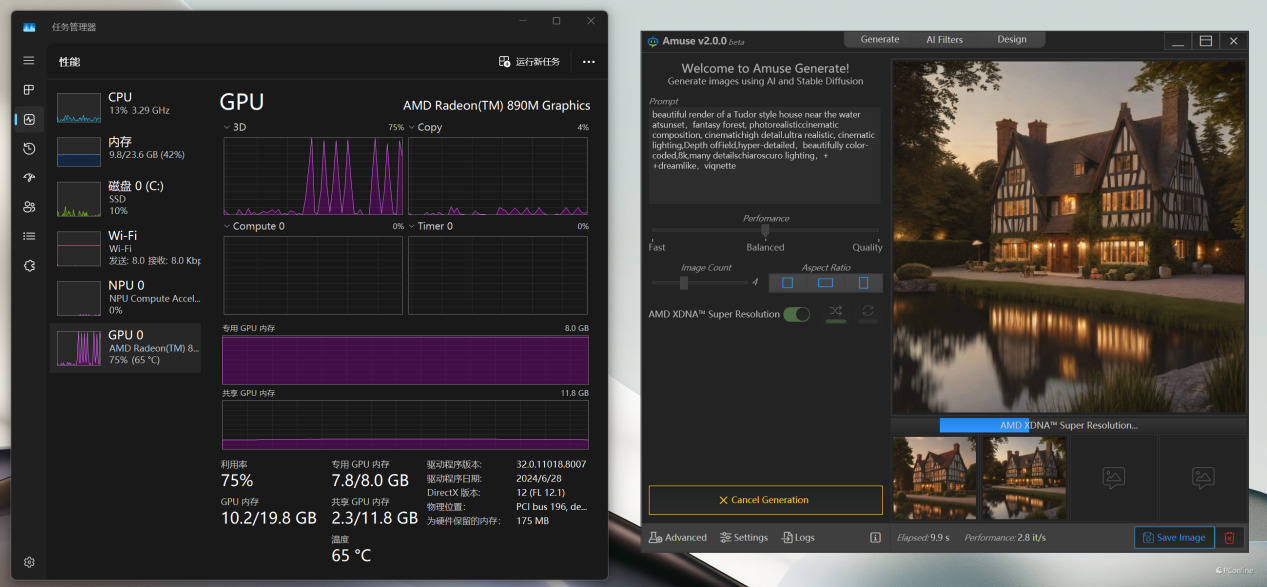Screen dimensions: 1267x587
Task: Minimize the Amuse window
Action: point(1178,41)
